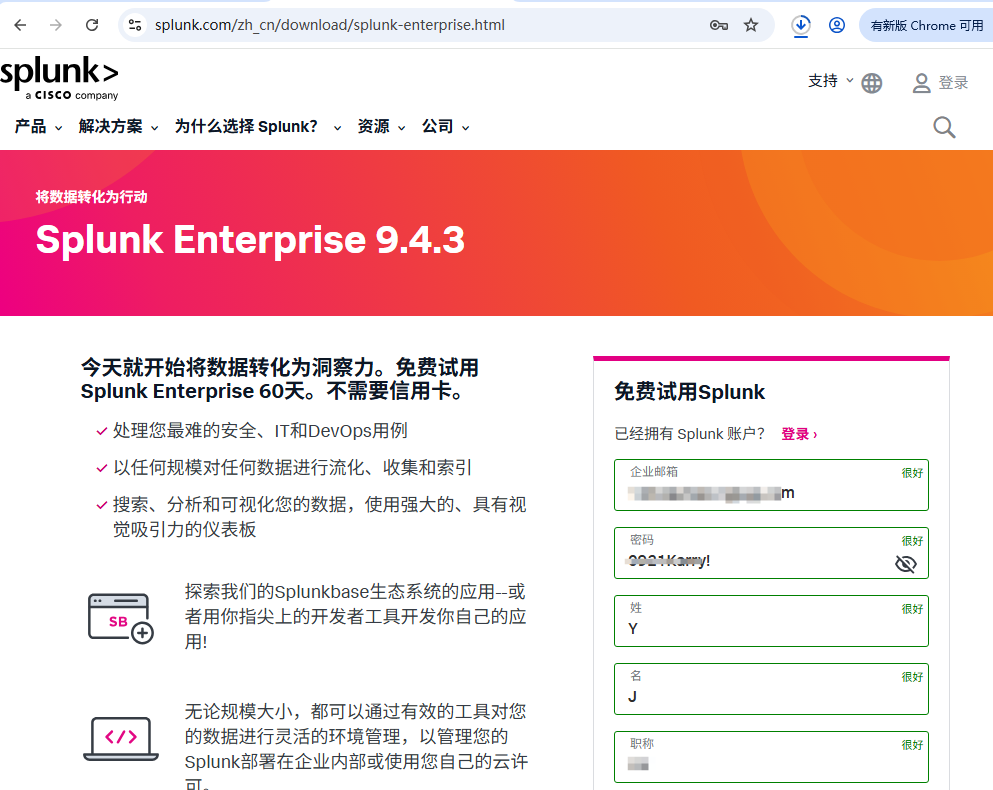Open the saved passwords key icon
The height and width of the screenshot is (790, 993).
pos(719,25)
